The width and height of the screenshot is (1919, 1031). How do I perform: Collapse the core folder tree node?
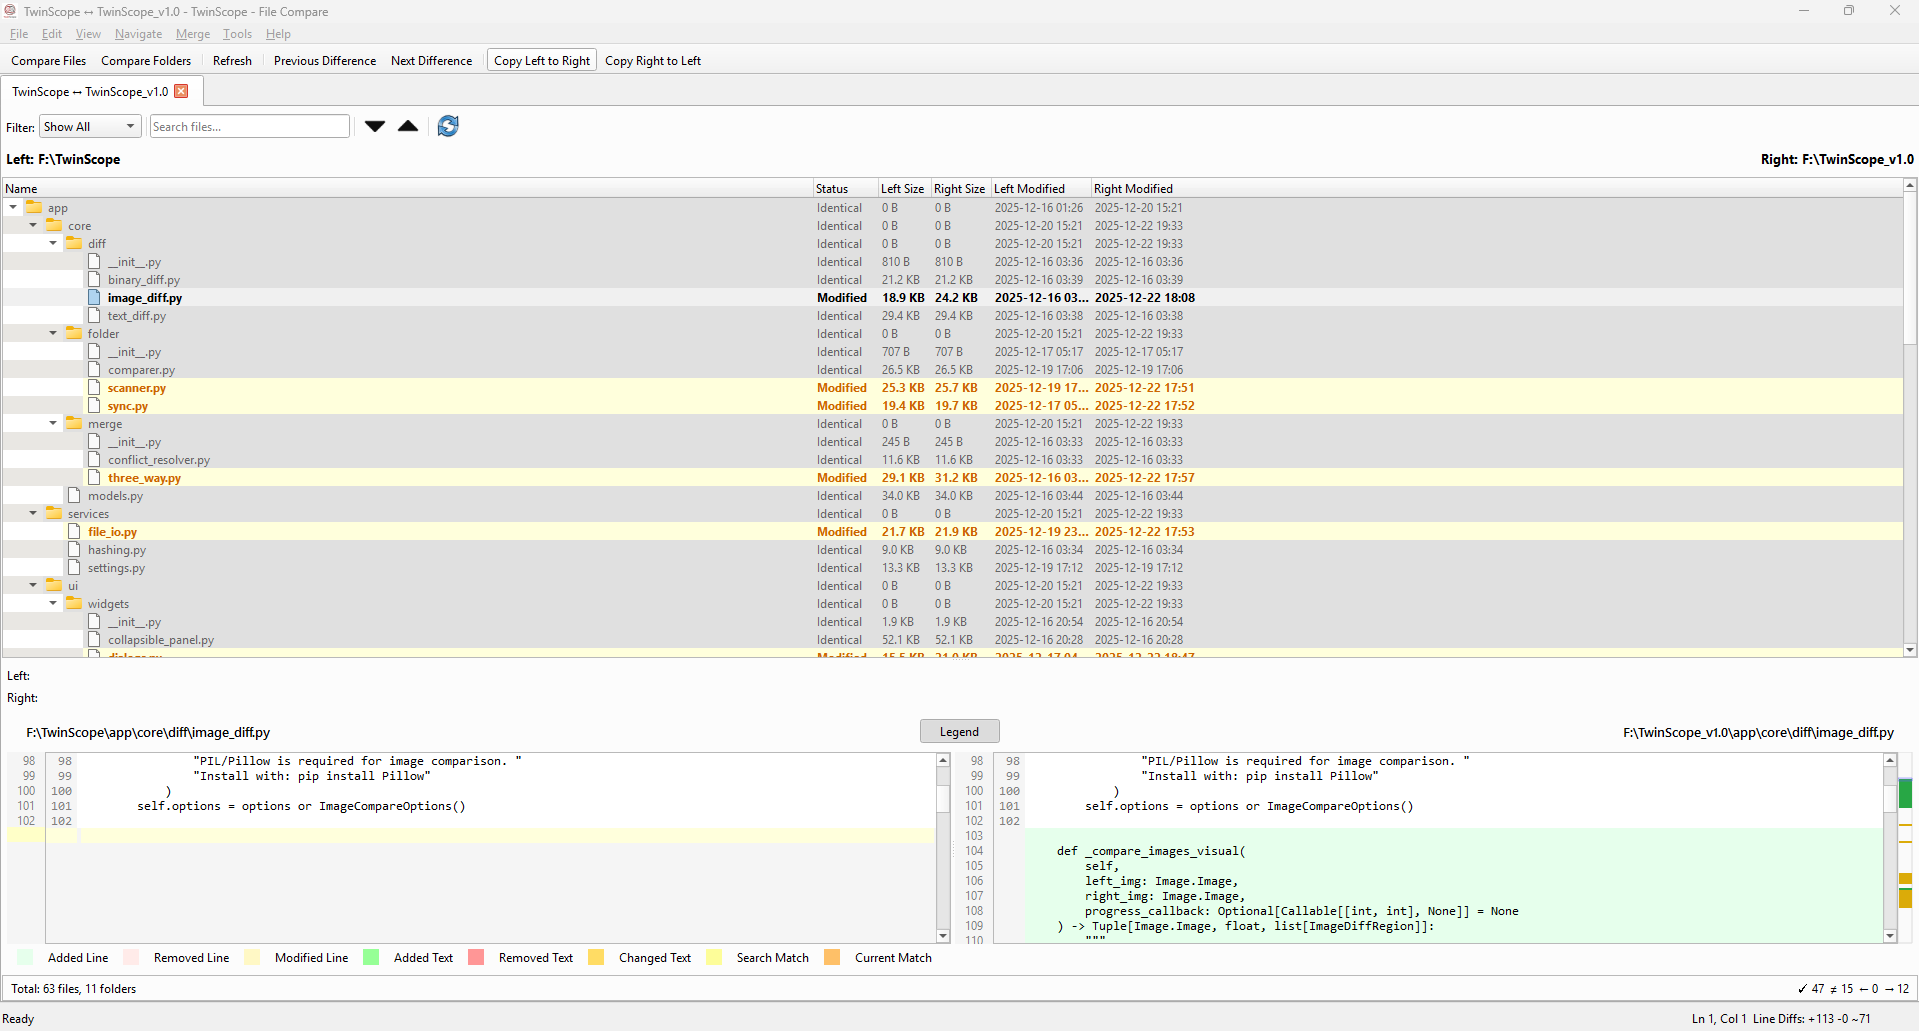(x=33, y=226)
